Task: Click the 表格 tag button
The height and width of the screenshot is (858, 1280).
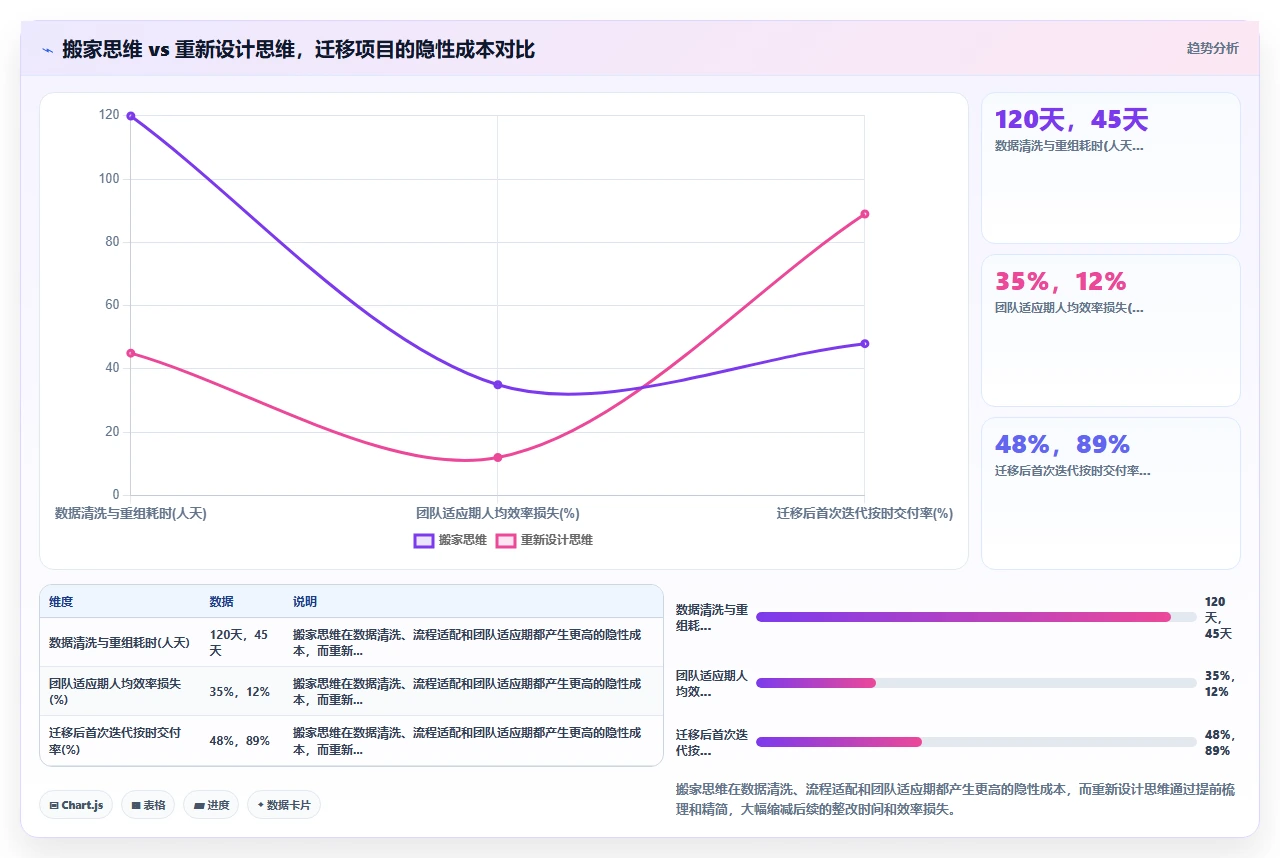Action: point(148,805)
